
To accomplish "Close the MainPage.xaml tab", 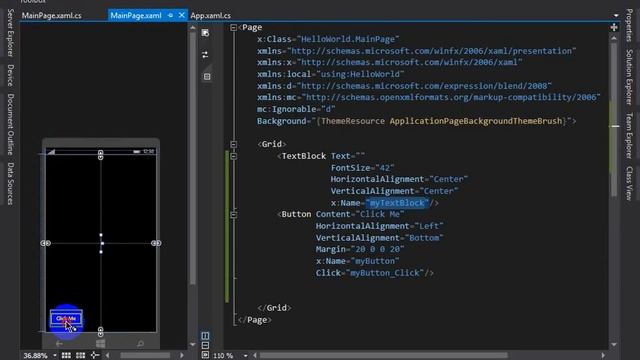I will click(182, 16).
